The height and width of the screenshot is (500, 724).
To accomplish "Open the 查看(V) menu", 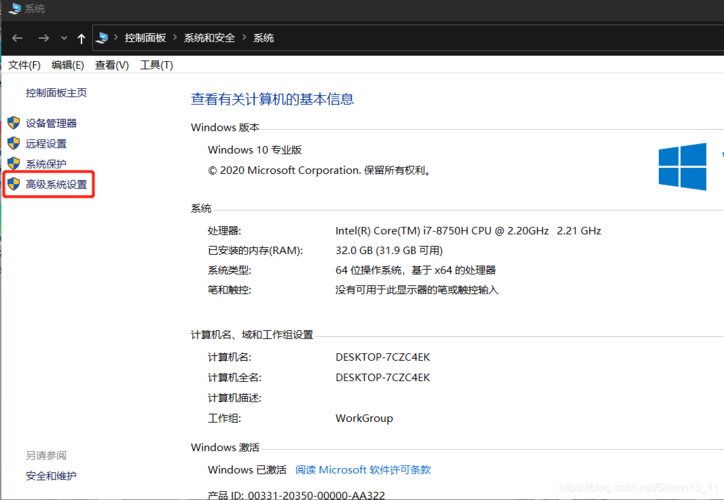I will coord(111,65).
